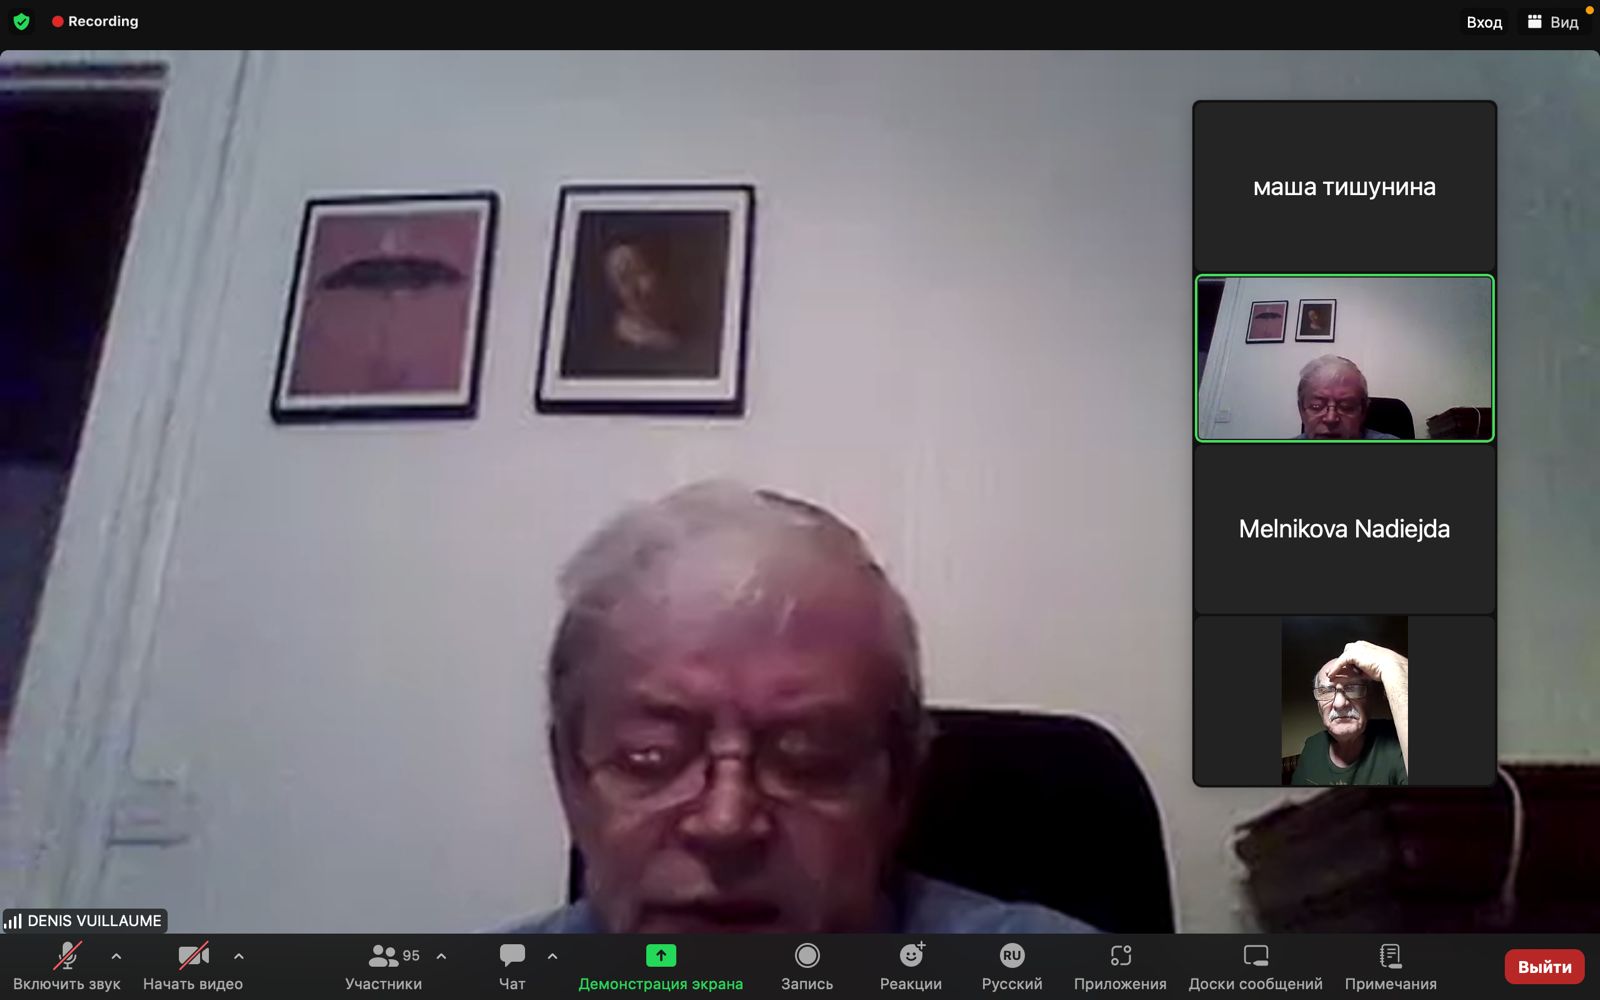Viewport: 1600px width, 1000px height.
Task: Expand audio options arrow beside microphone
Action: (x=116, y=956)
